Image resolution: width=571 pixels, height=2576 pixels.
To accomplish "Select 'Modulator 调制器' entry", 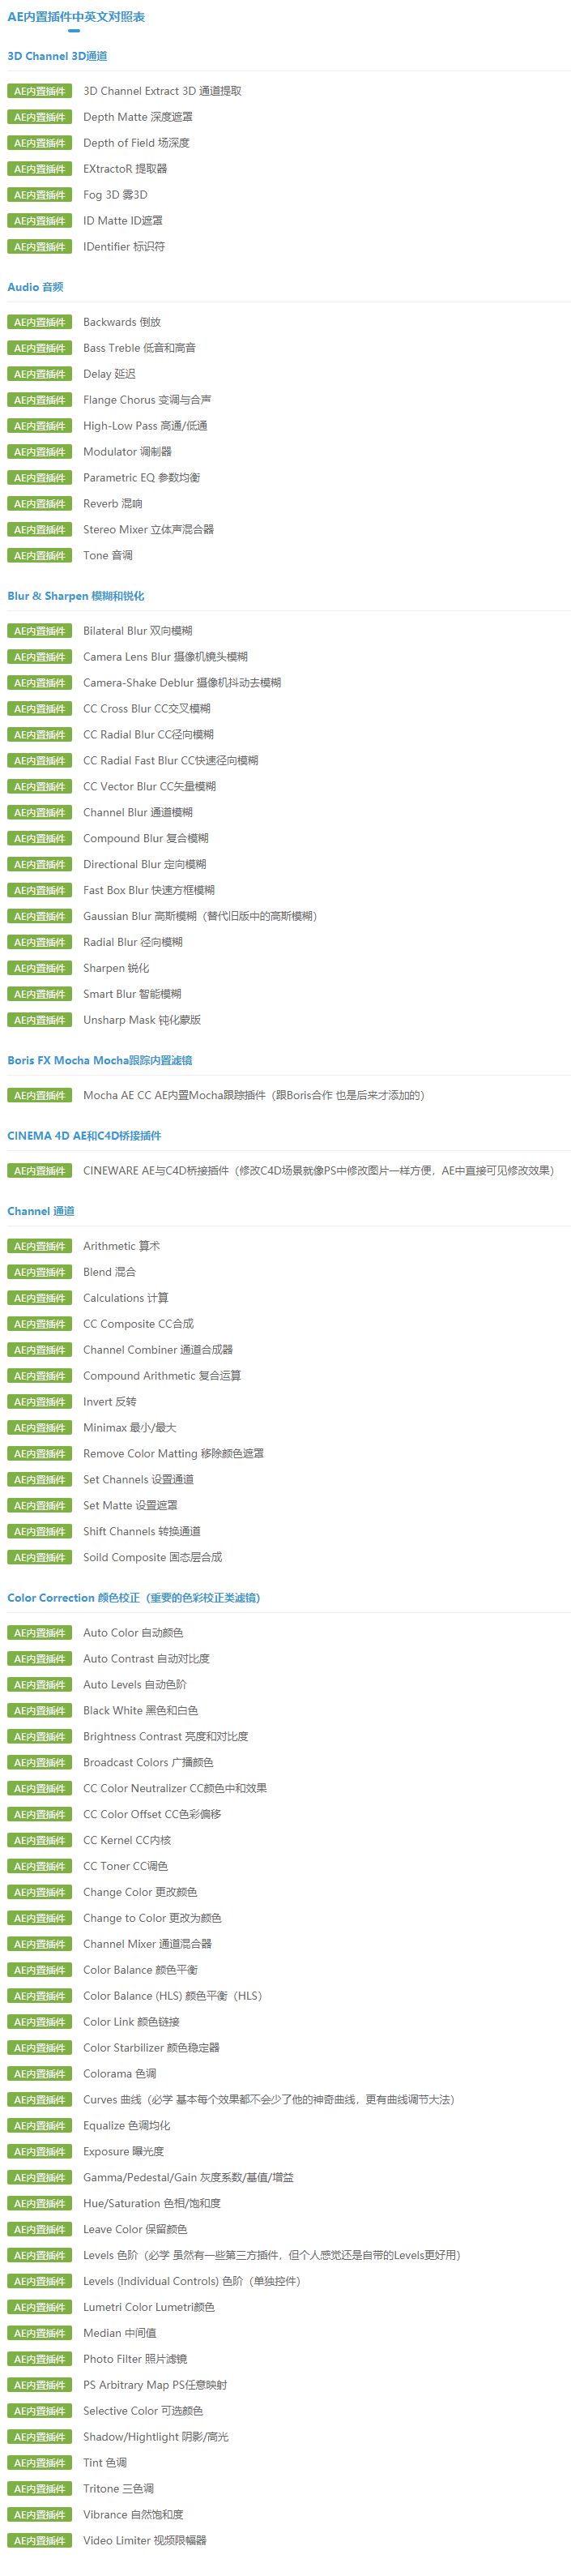I will [x=127, y=452].
